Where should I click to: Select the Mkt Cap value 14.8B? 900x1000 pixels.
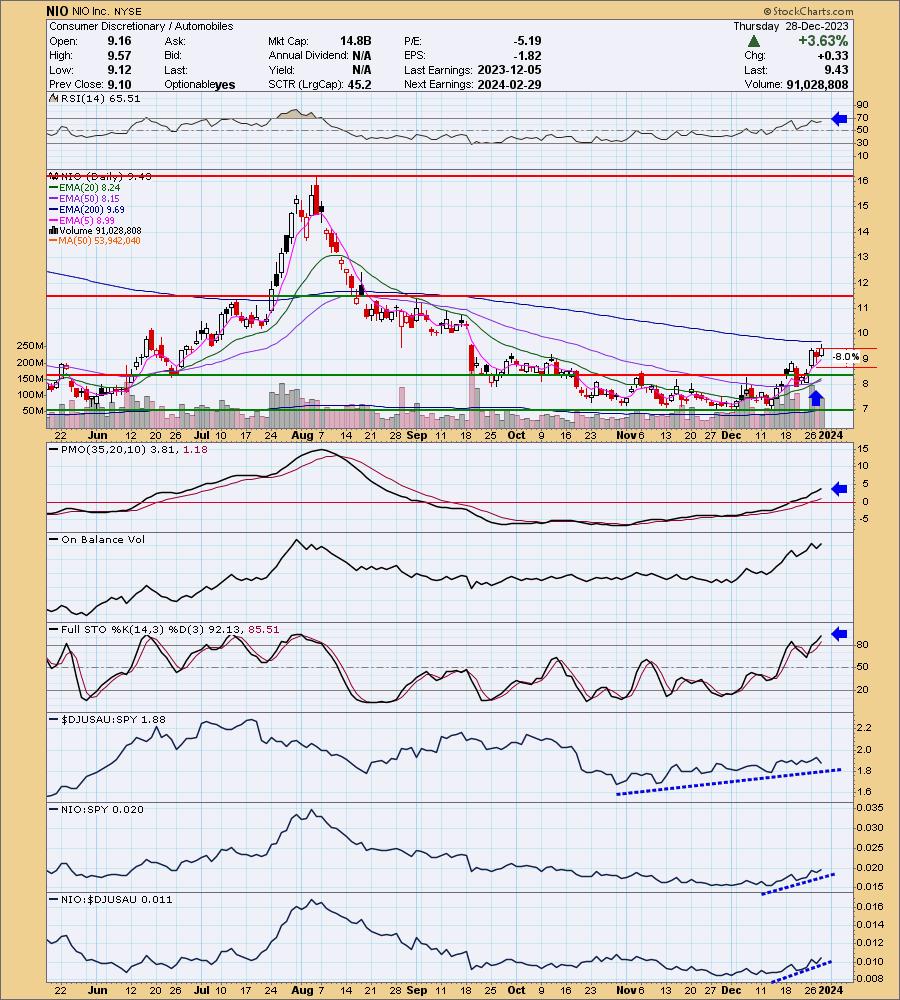click(355, 41)
